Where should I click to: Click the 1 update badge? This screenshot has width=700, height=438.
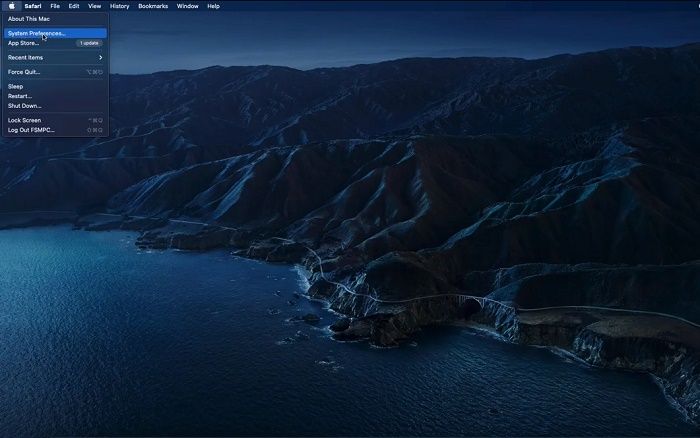pos(89,43)
